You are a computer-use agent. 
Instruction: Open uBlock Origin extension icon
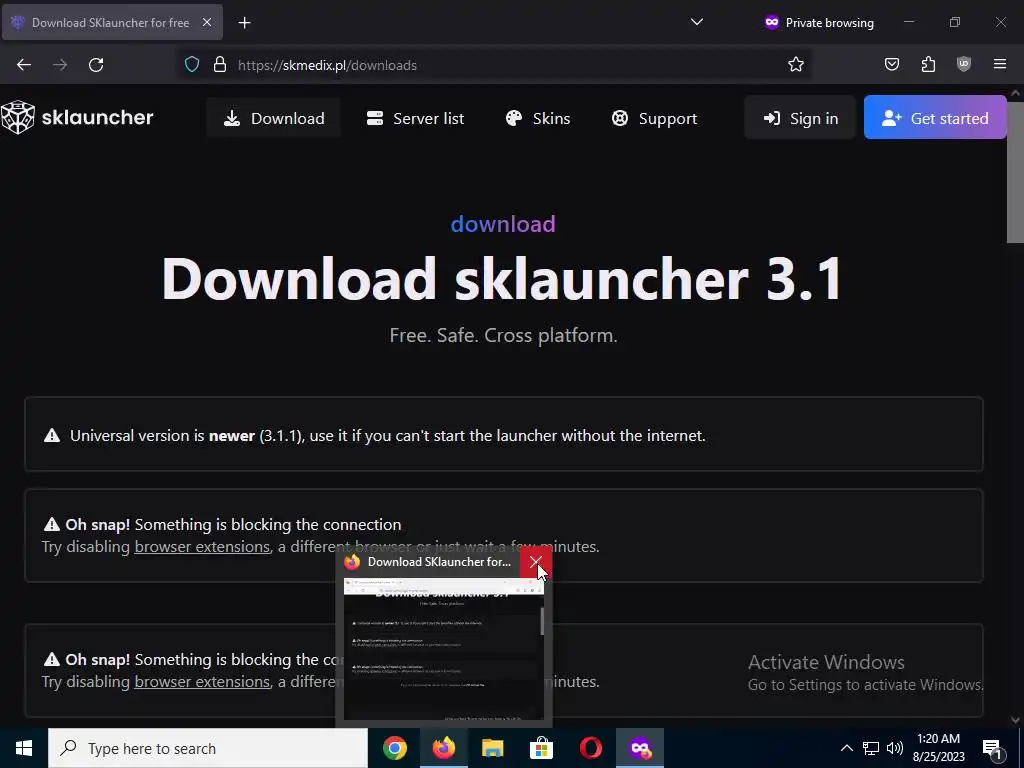coord(964,64)
